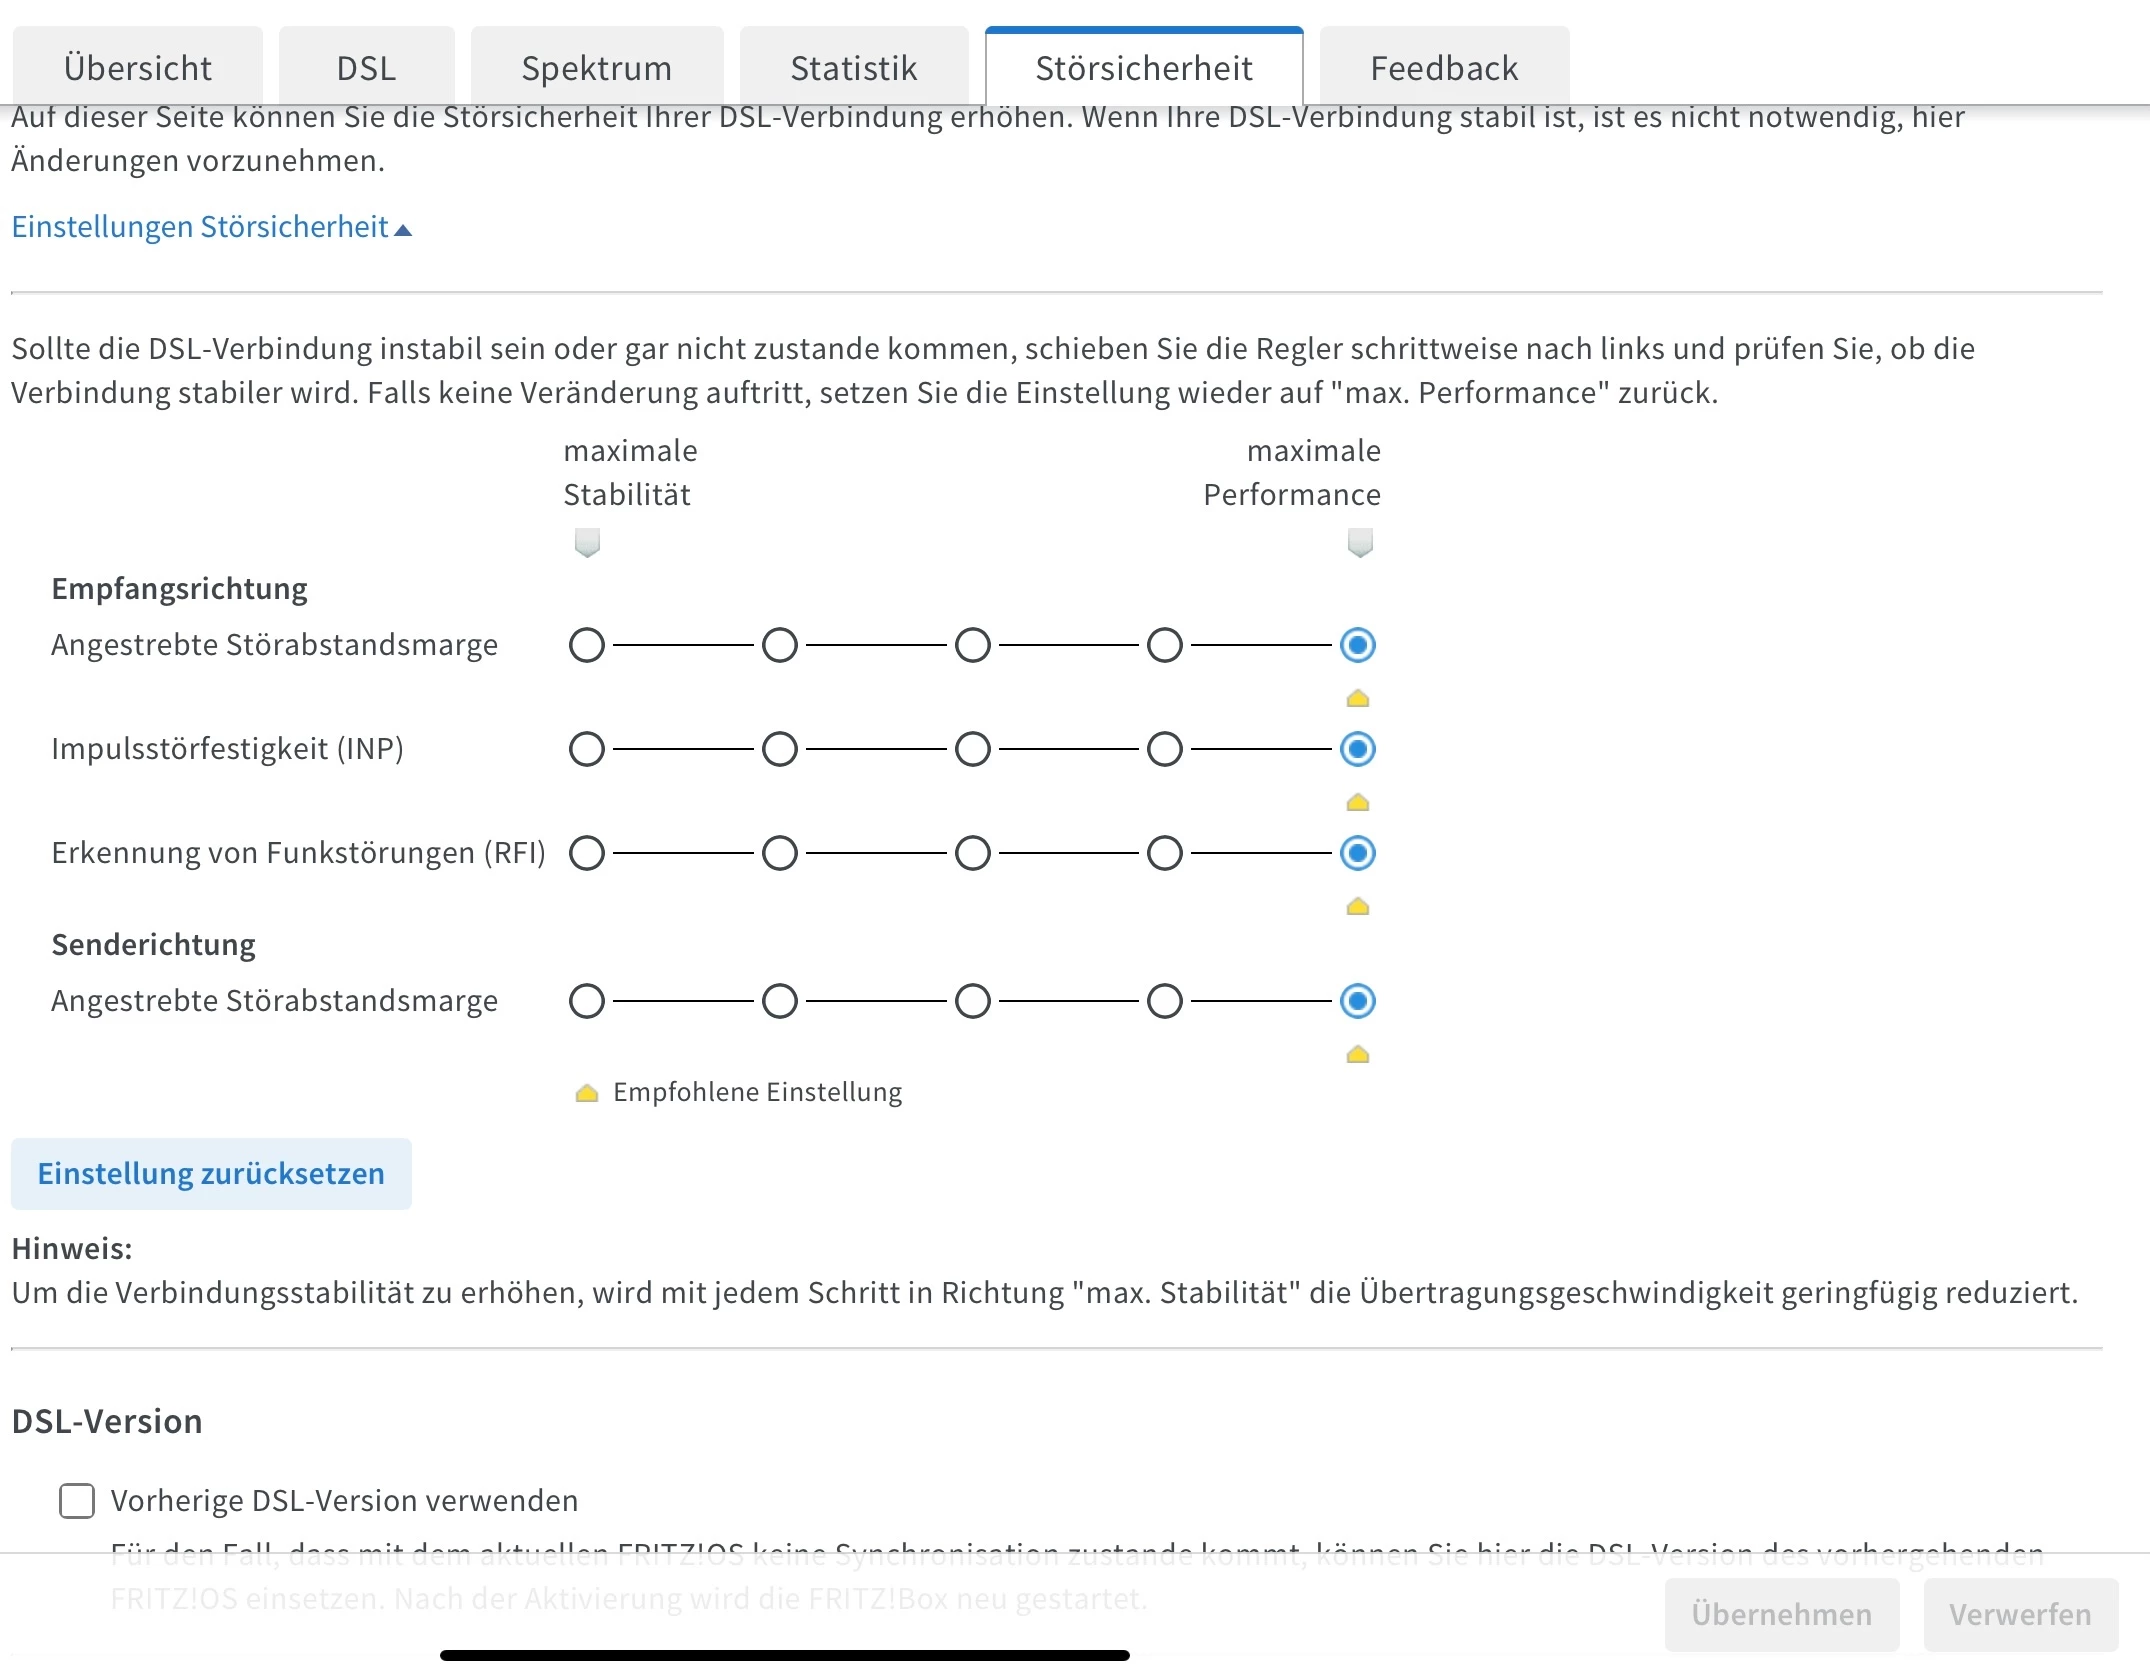Viewport: 2150px width, 1675px height.
Task: Open the Statistik tab
Action: (x=853, y=68)
